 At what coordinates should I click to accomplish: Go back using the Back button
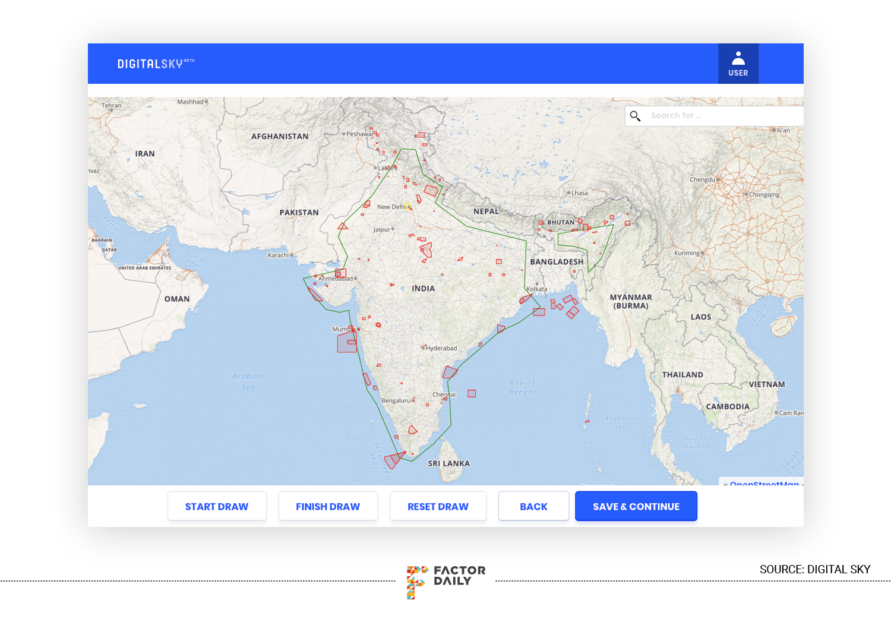[533, 507]
